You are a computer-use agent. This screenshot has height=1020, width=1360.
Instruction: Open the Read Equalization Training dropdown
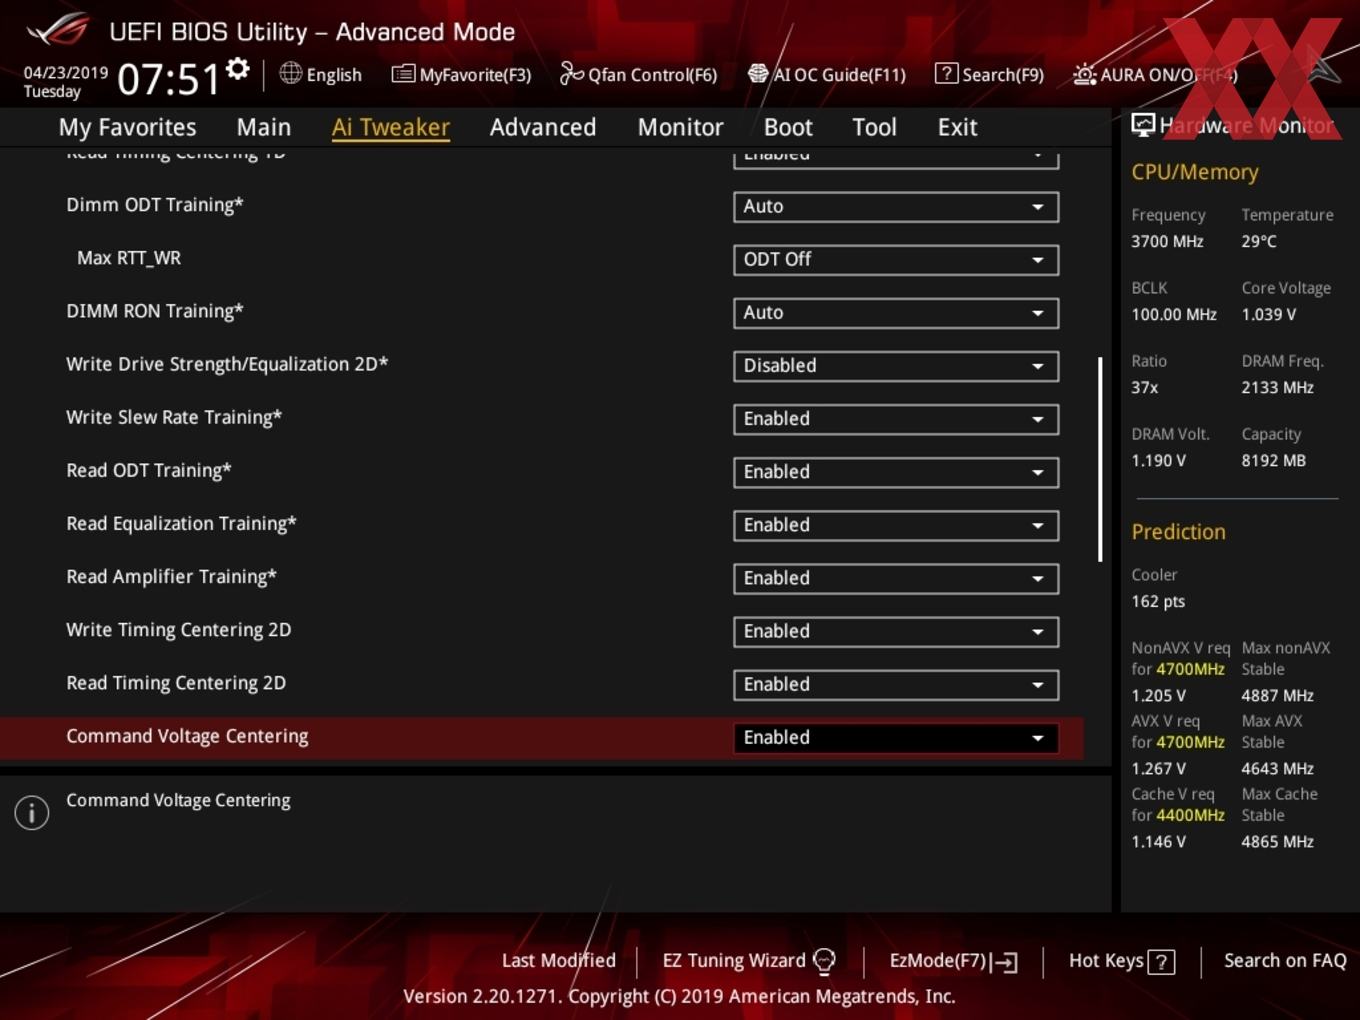tap(896, 524)
